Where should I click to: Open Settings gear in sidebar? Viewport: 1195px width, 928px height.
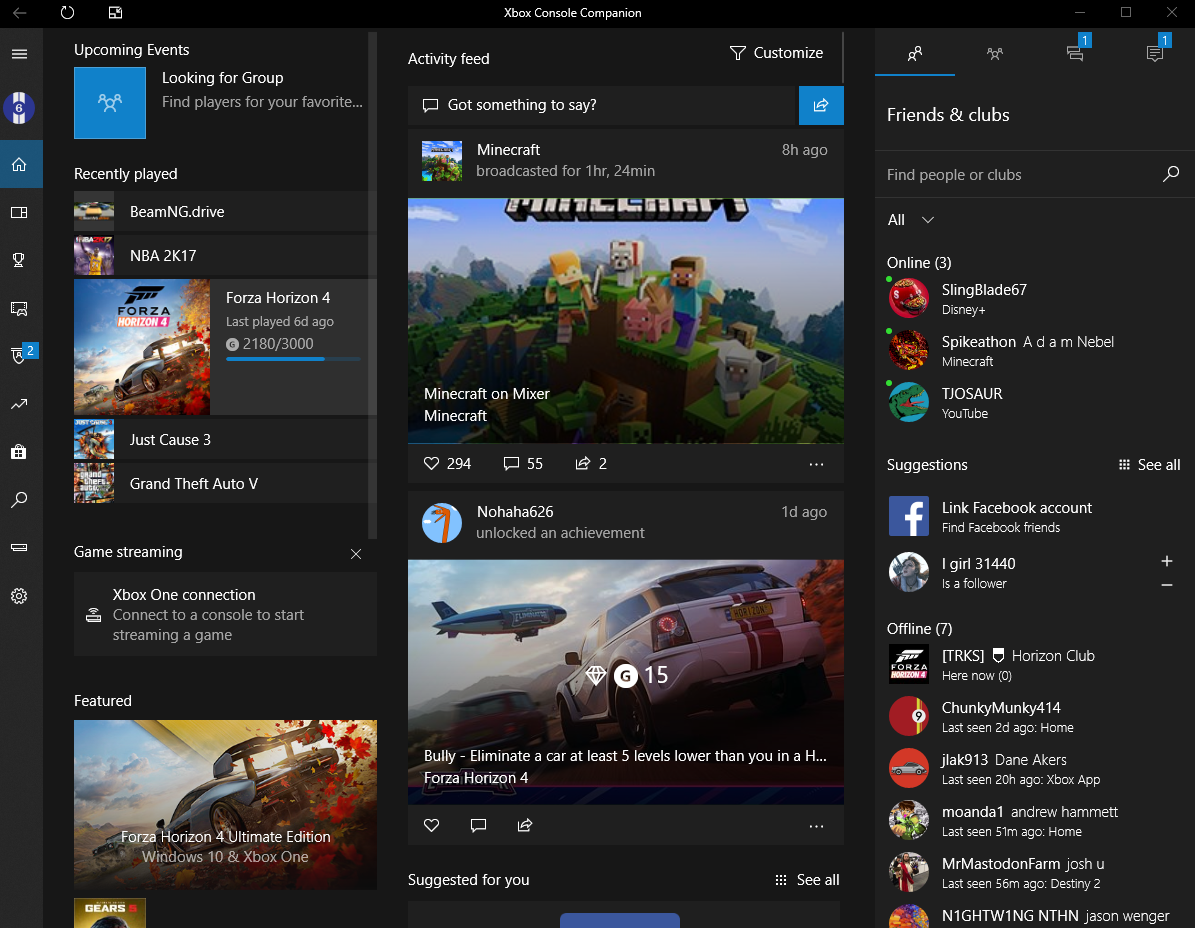[20, 596]
